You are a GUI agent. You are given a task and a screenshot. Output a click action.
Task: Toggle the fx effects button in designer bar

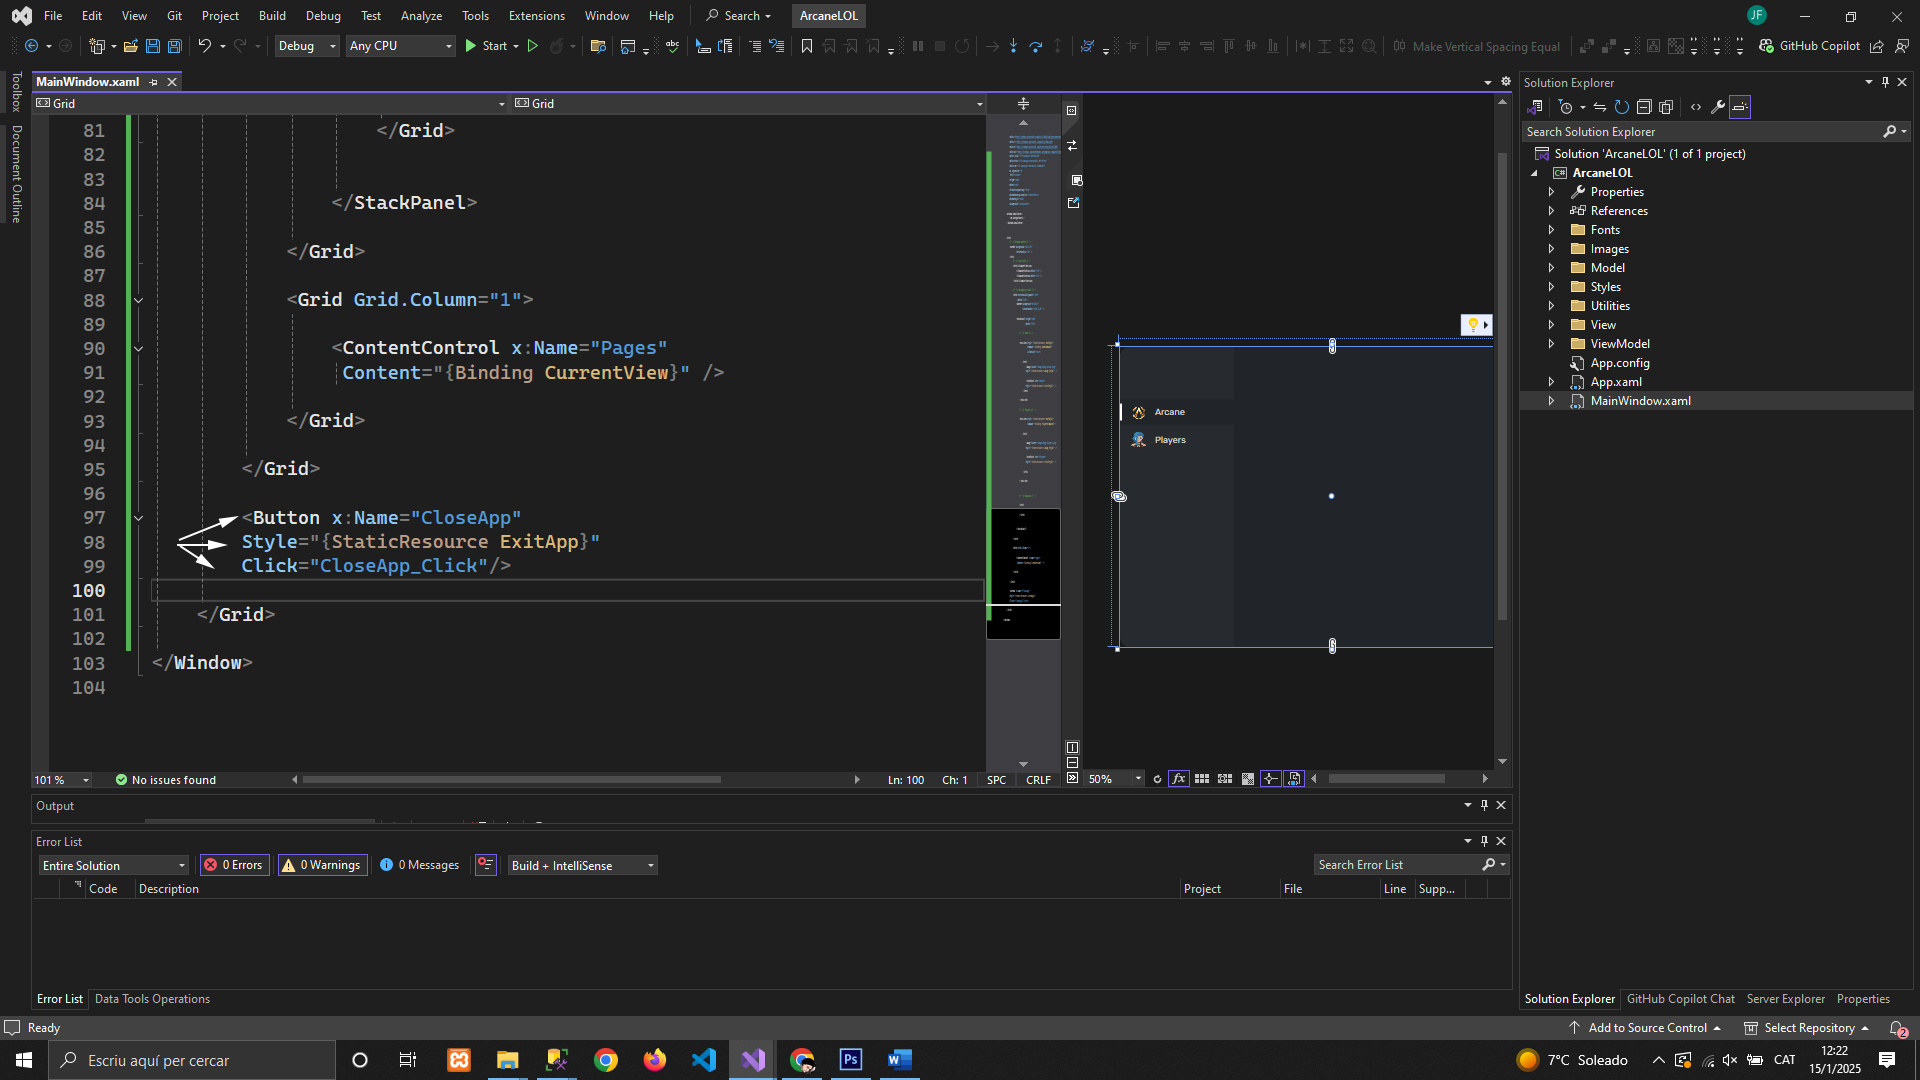pos(1179,779)
